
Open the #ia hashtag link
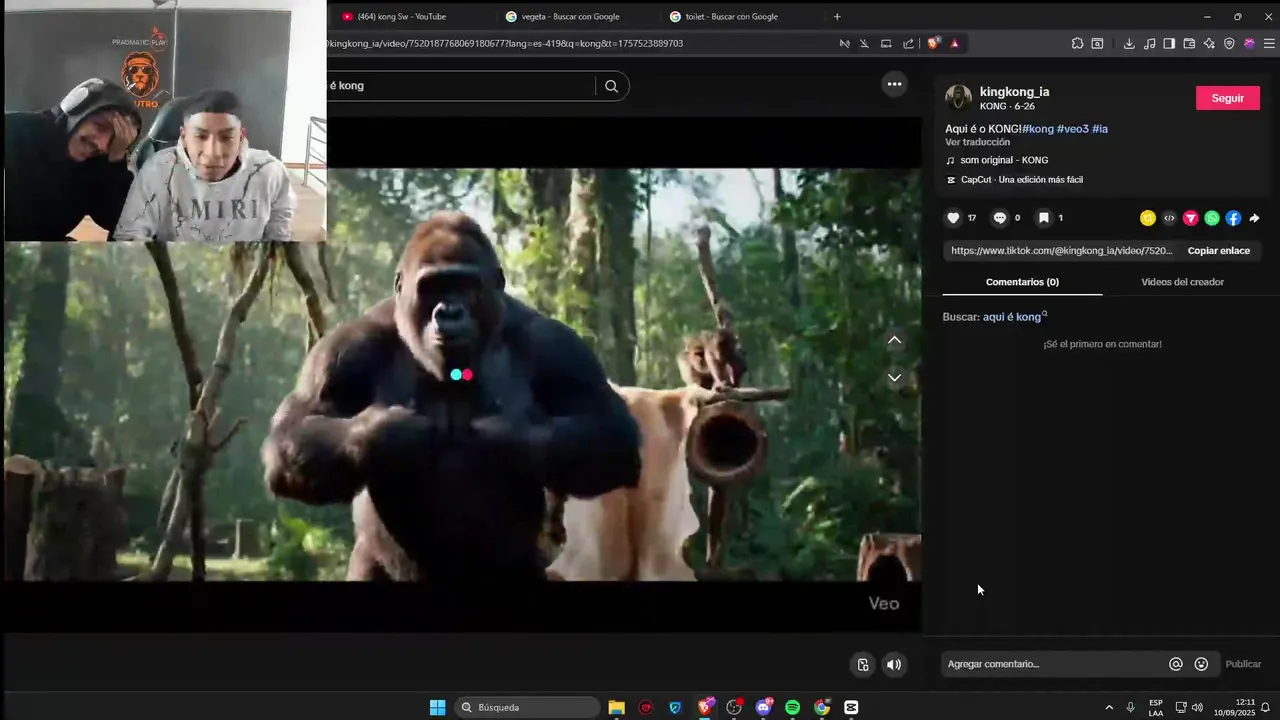[1100, 129]
